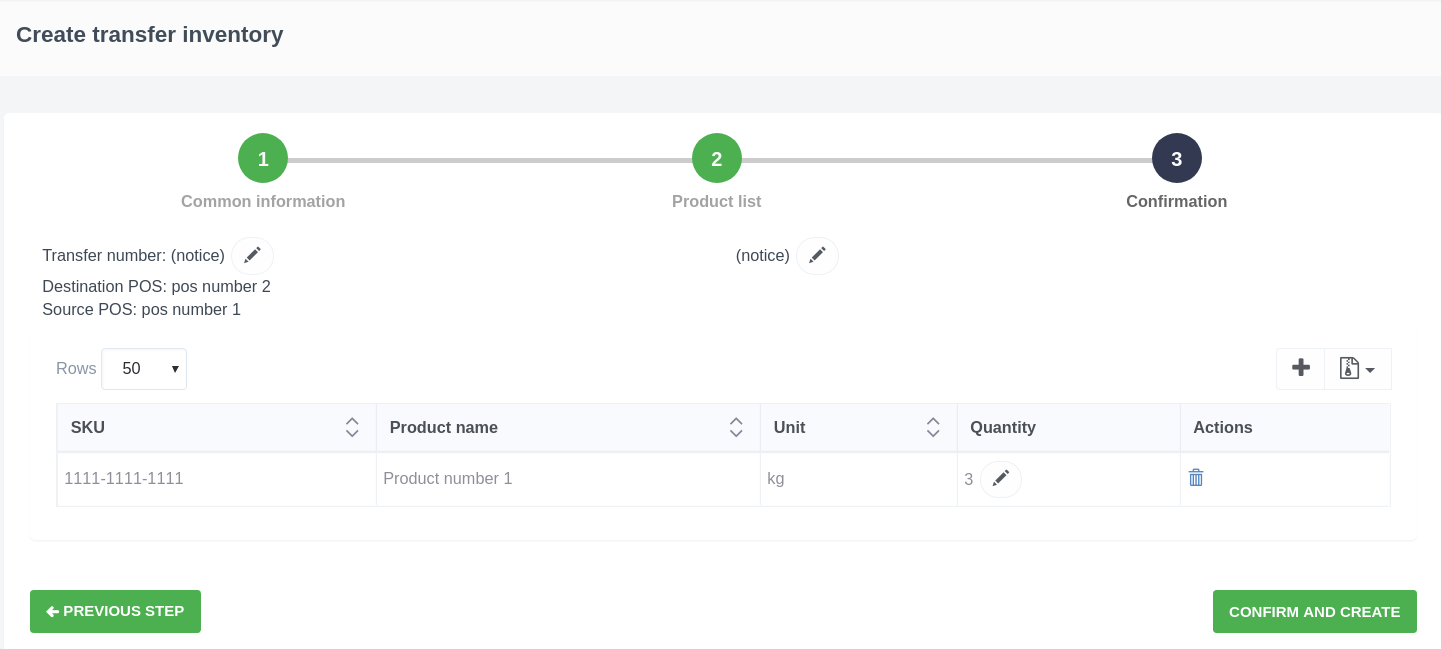
Task: Select the SKU cell 1111-1111-1111
Action: coord(124,479)
